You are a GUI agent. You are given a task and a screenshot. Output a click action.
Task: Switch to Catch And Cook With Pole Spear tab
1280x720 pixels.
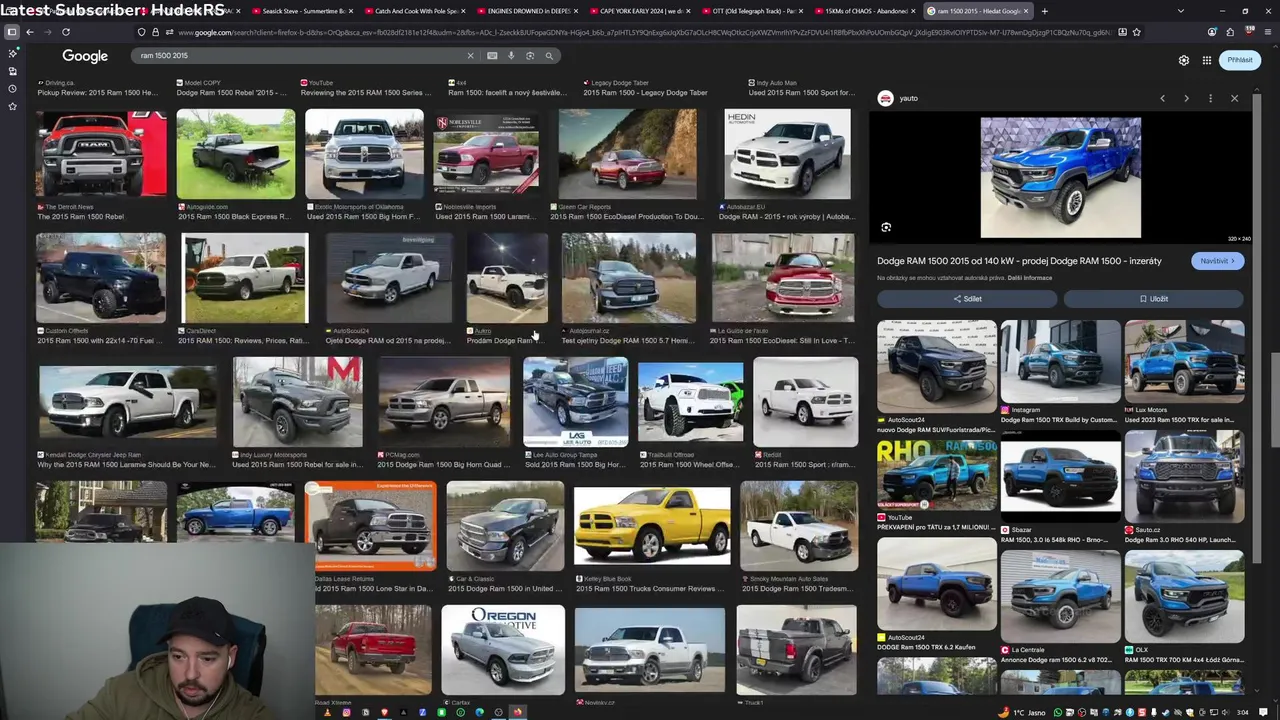pyautogui.click(x=415, y=11)
